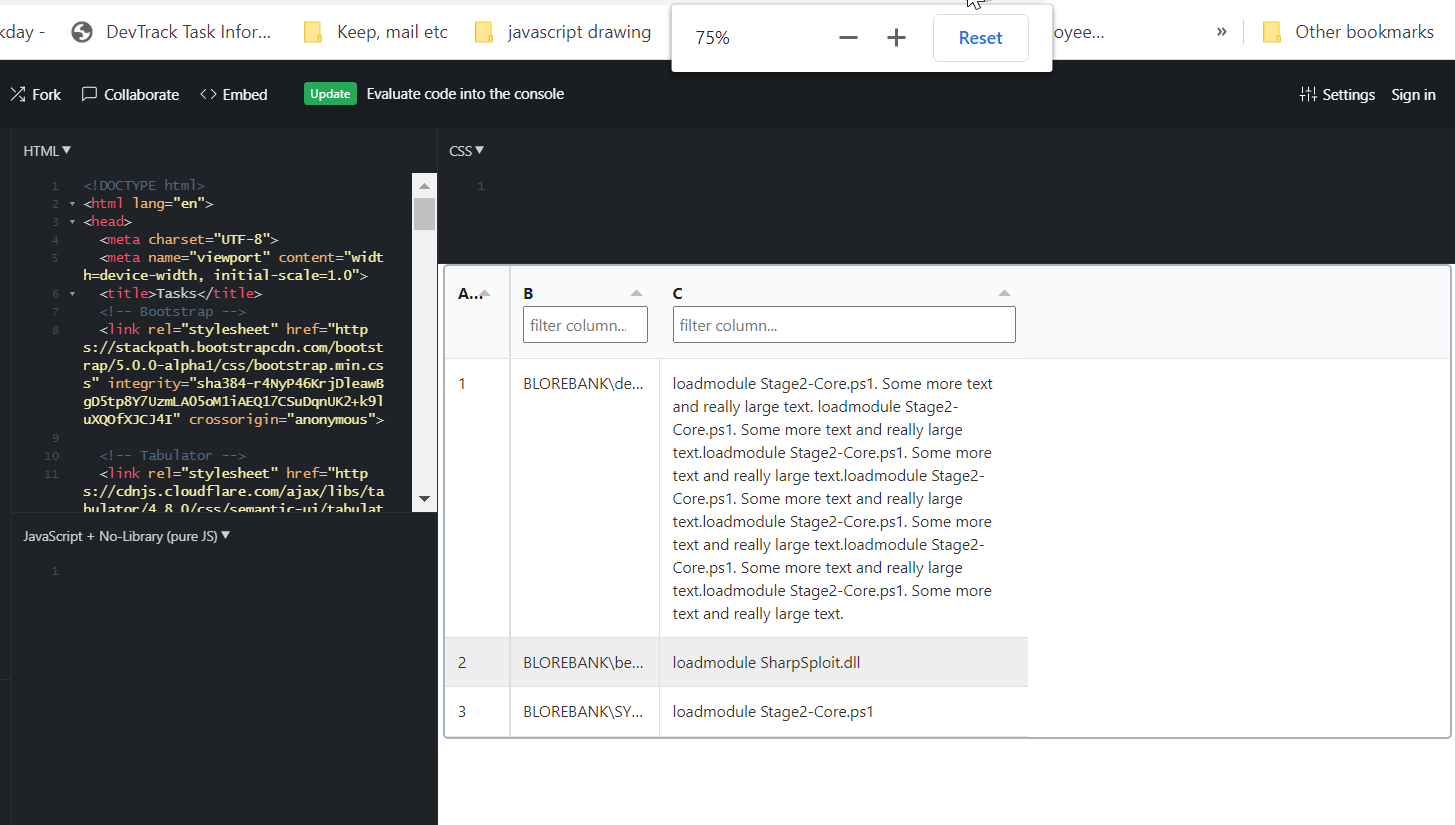Open the Collaborate option
The width and height of the screenshot is (1455, 825).
pos(130,94)
